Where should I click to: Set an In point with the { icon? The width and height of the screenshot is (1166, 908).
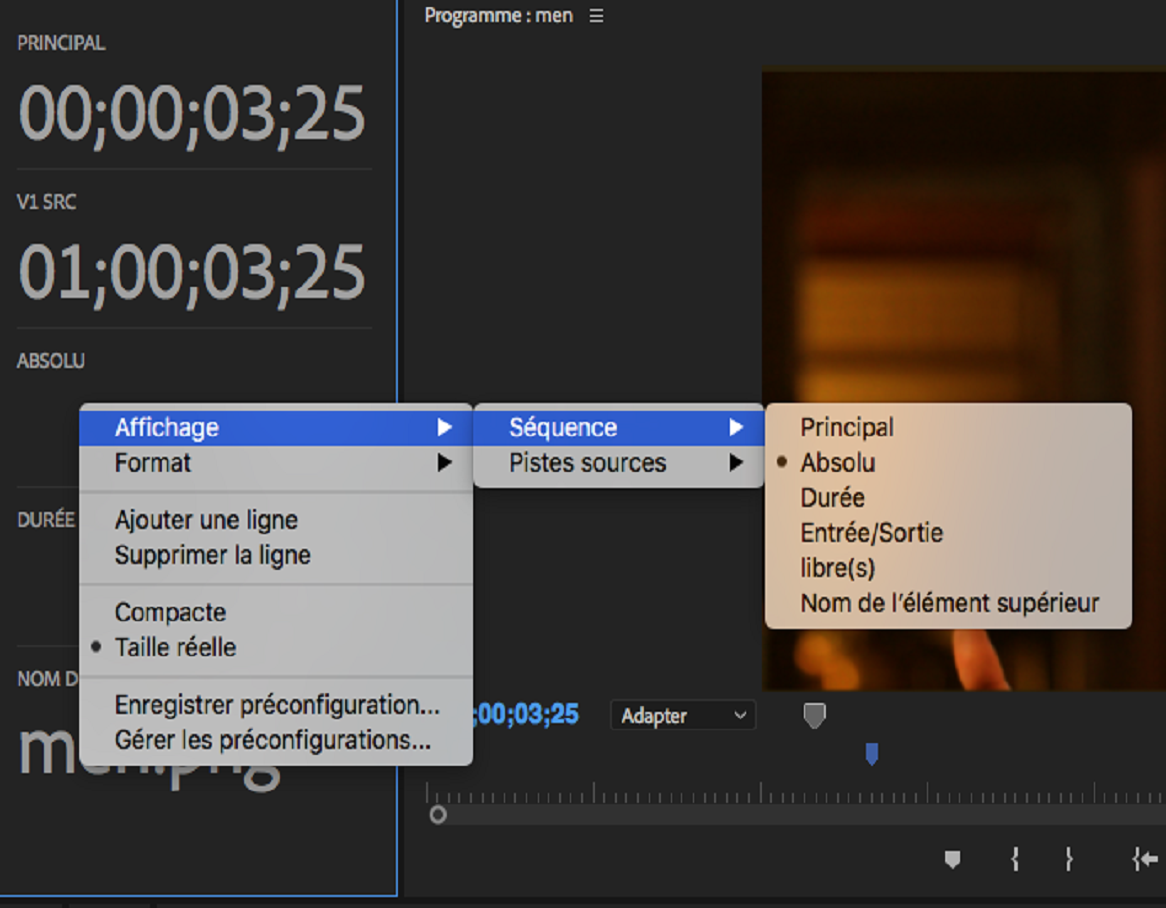click(x=1016, y=858)
